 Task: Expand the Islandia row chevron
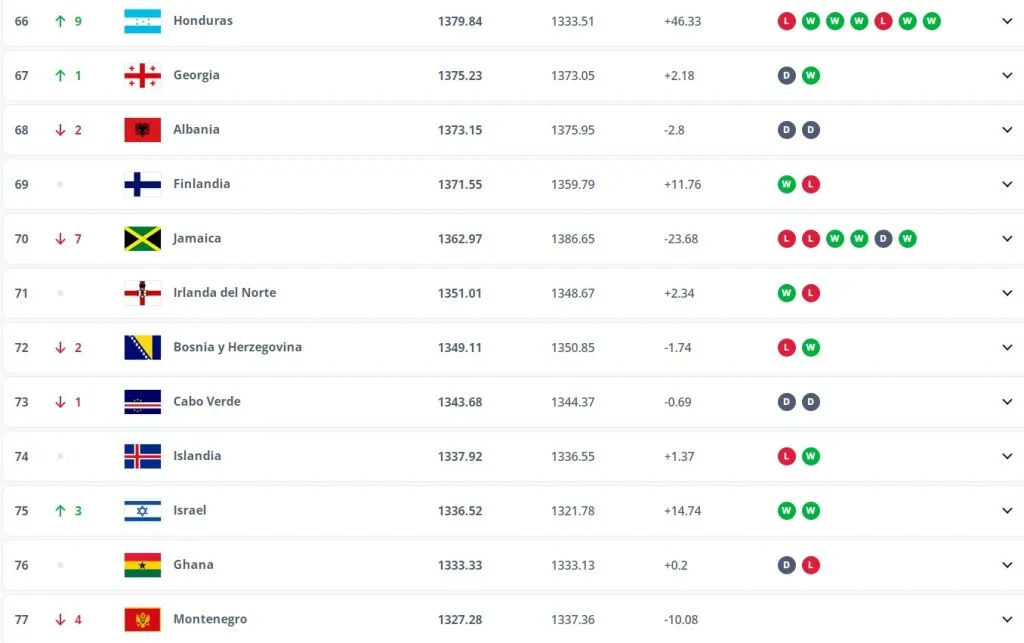1007,456
